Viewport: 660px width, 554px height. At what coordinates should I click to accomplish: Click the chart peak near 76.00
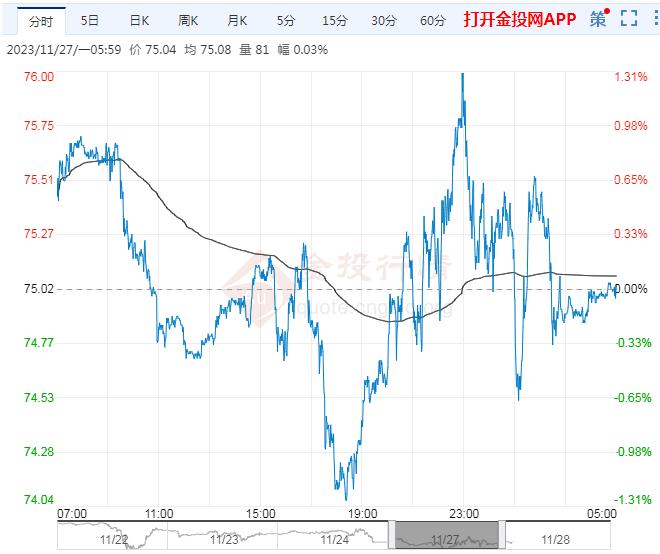tap(462, 76)
